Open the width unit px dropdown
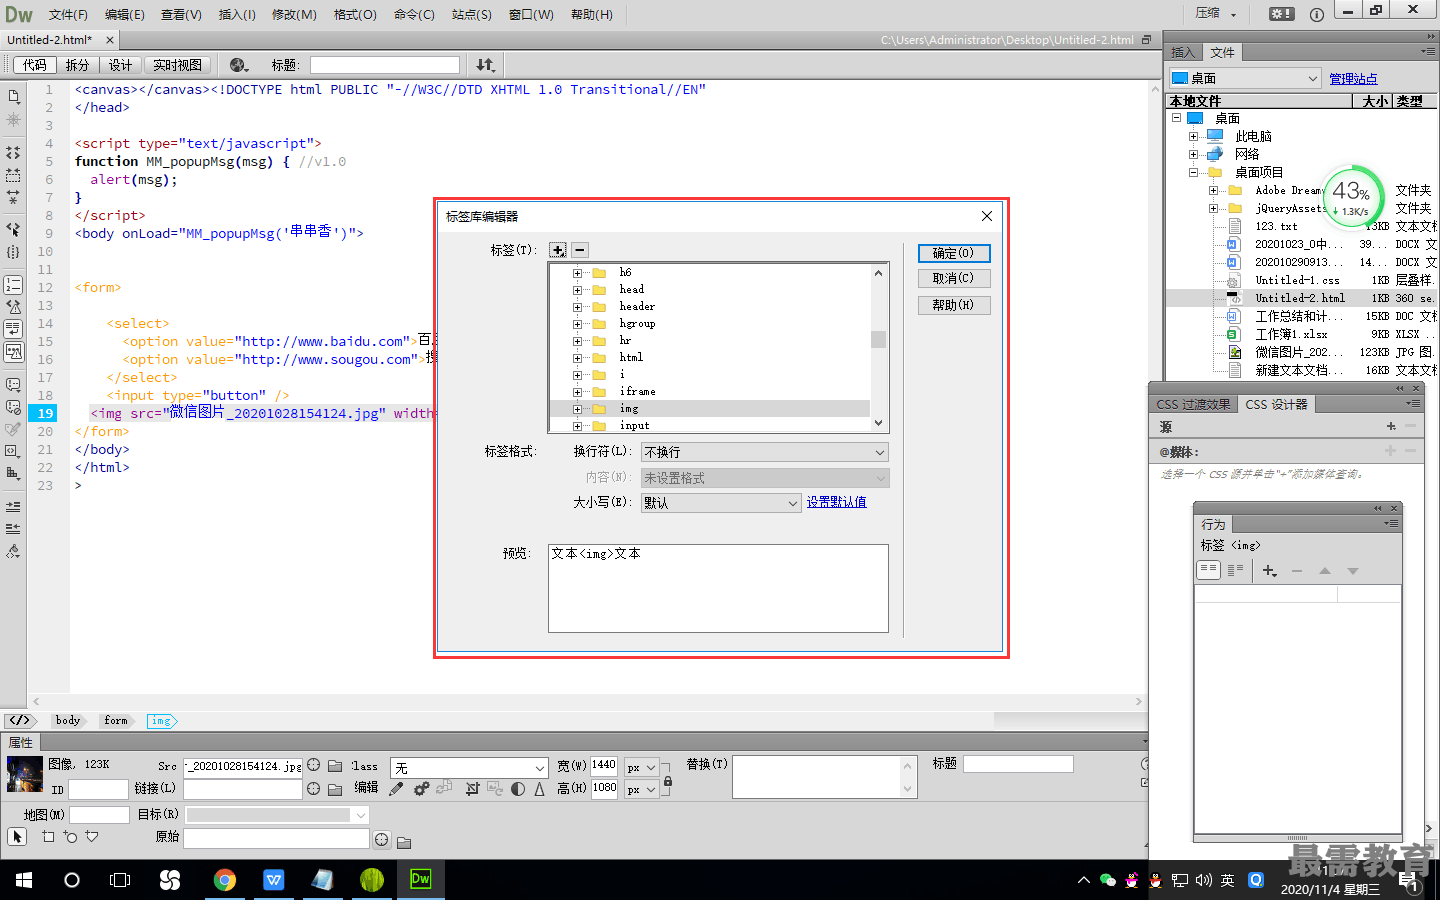 pyautogui.click(x=641, y=767)
